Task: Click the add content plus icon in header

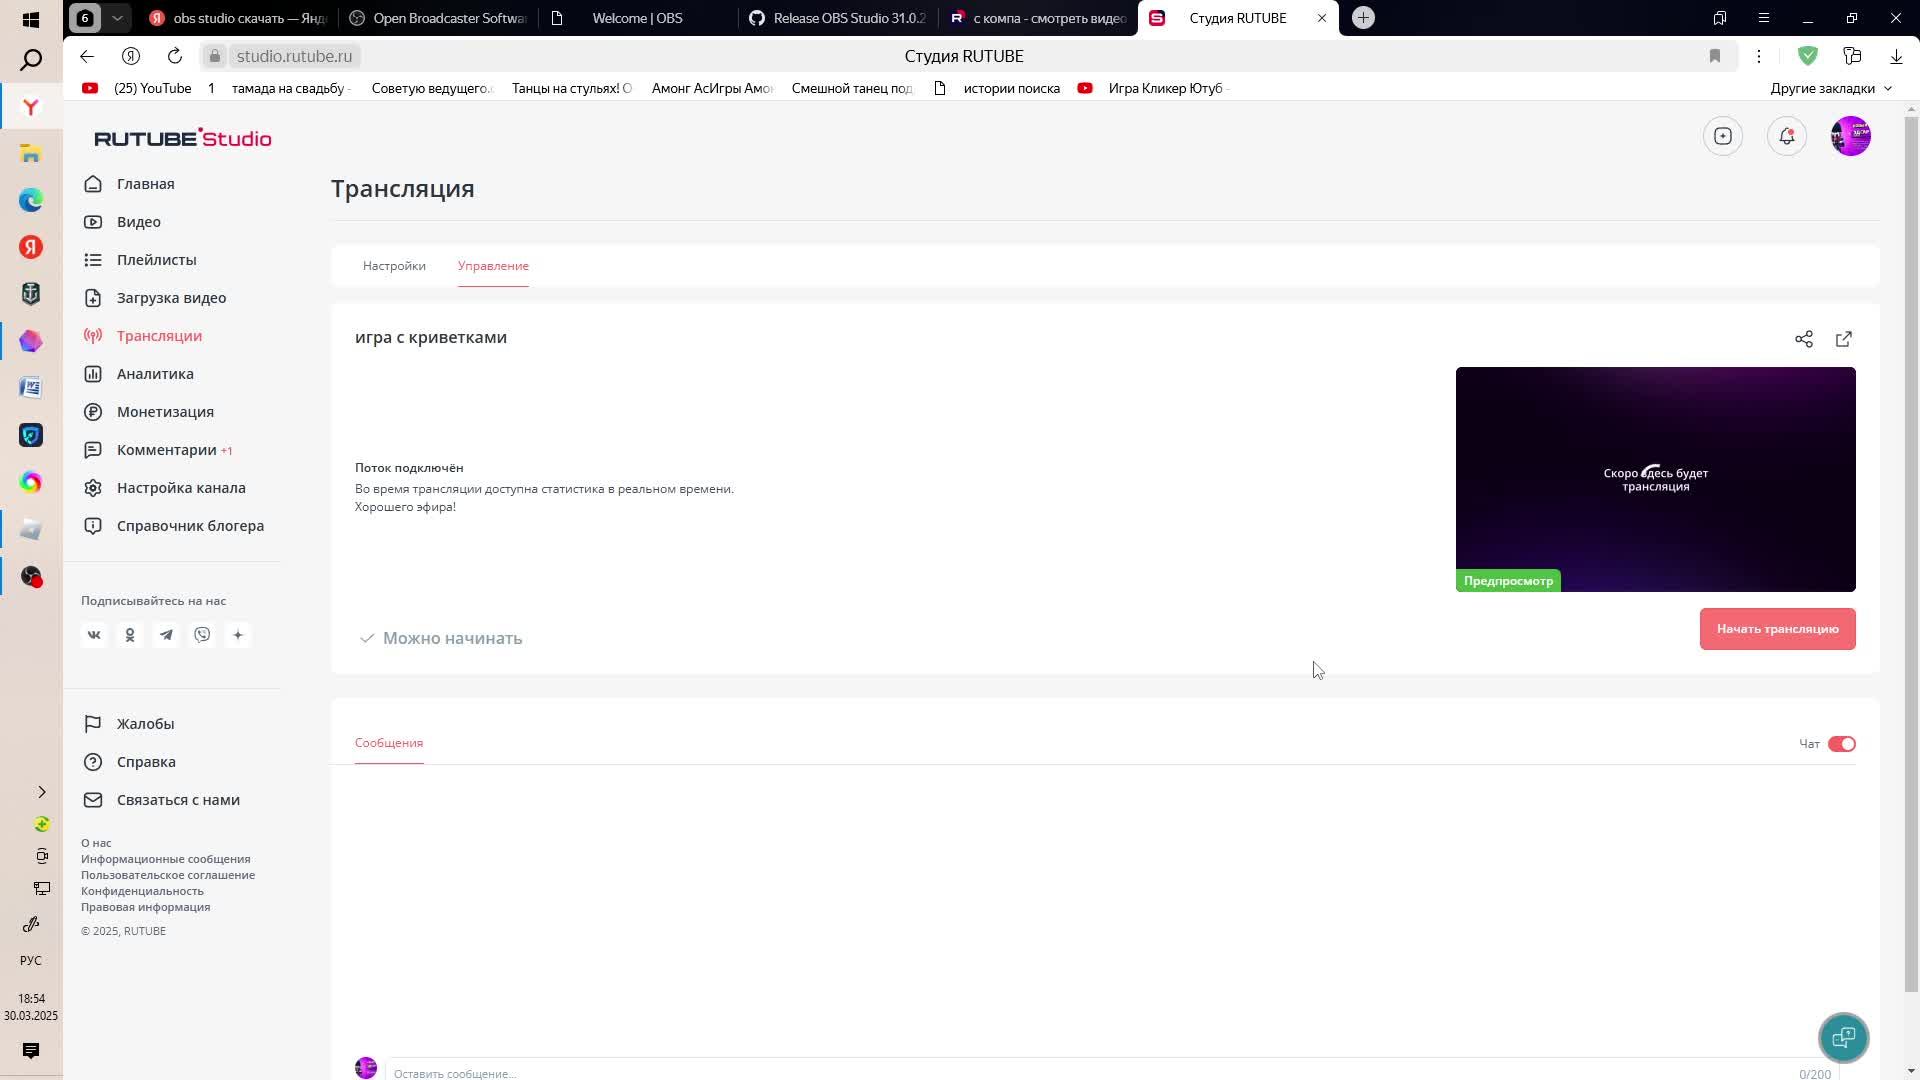Action: [1722, 136]
